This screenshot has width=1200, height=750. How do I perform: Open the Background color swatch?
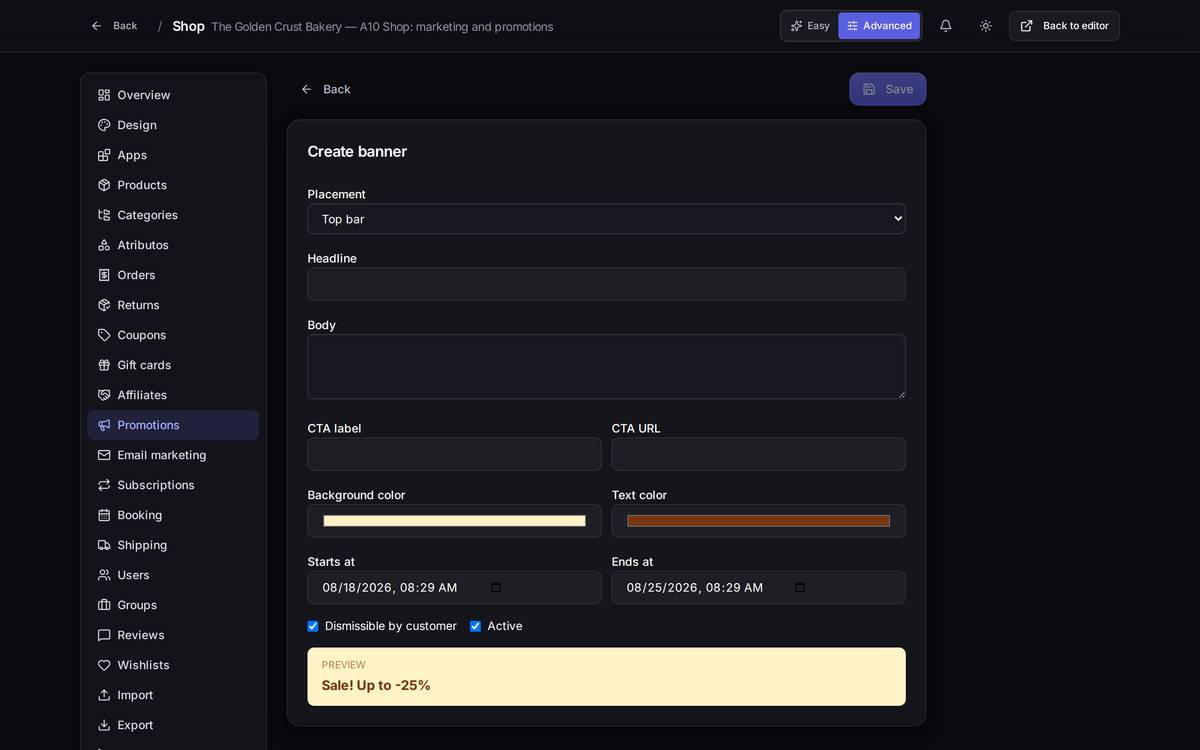tap(454, 521)
